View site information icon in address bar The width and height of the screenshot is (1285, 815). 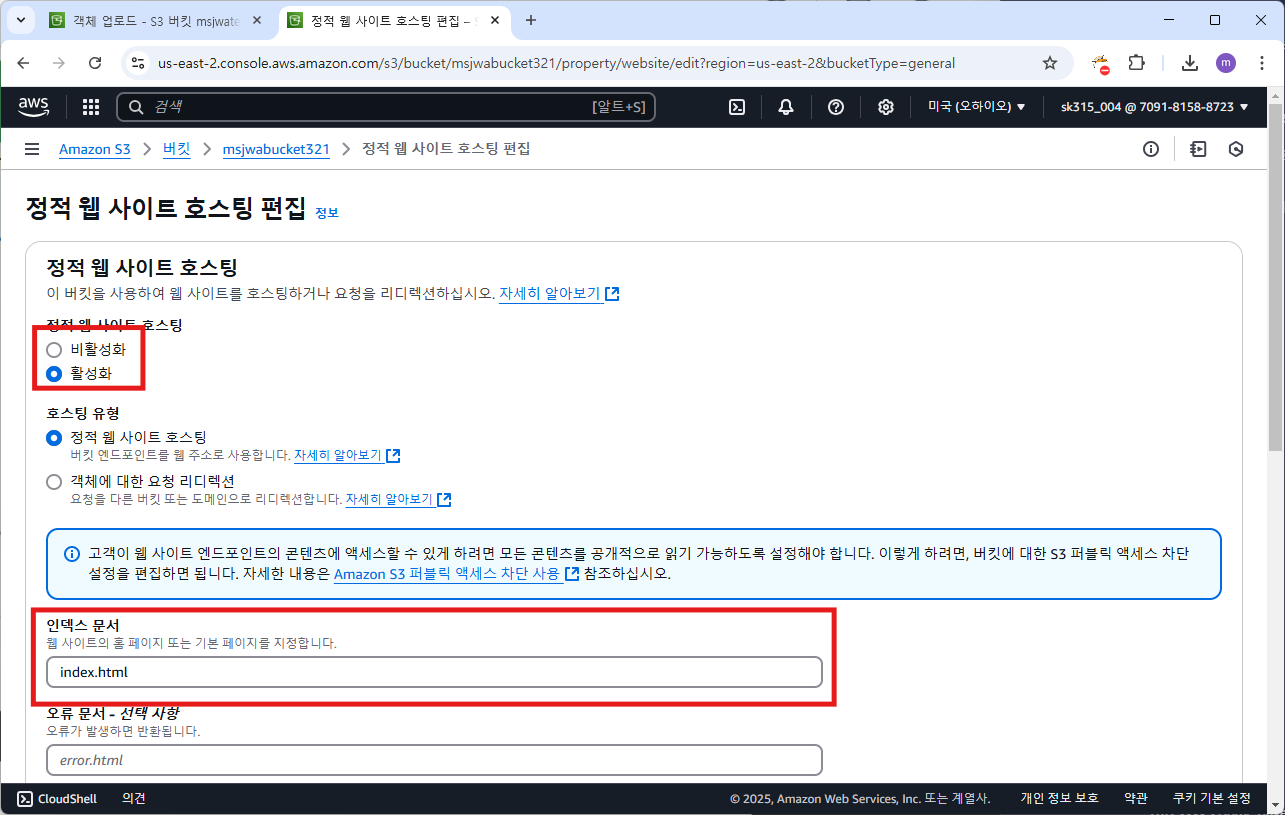140,63
